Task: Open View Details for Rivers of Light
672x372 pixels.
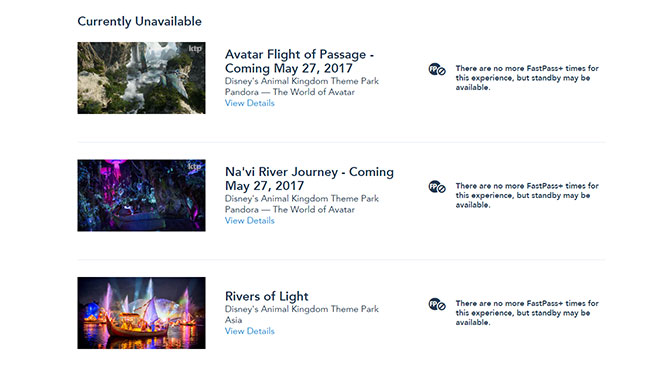Action: tap(249, 331)
